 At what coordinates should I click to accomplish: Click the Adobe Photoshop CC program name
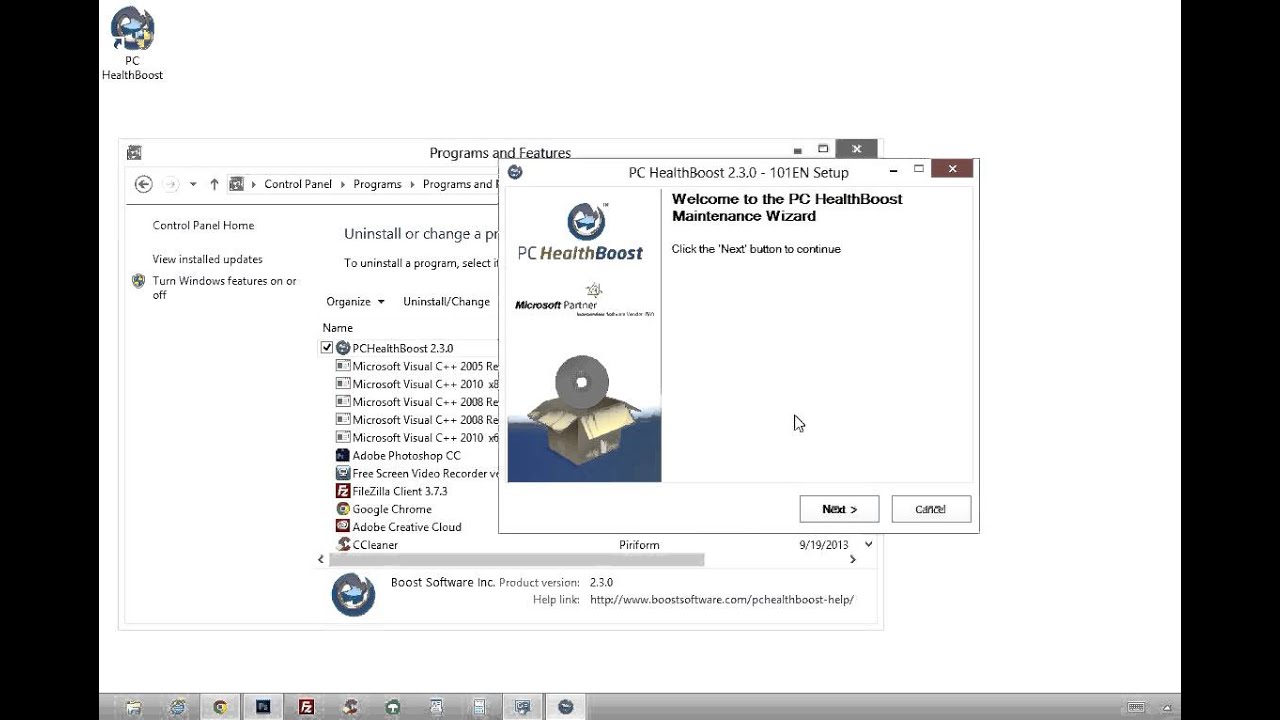[x=406, y=455]
